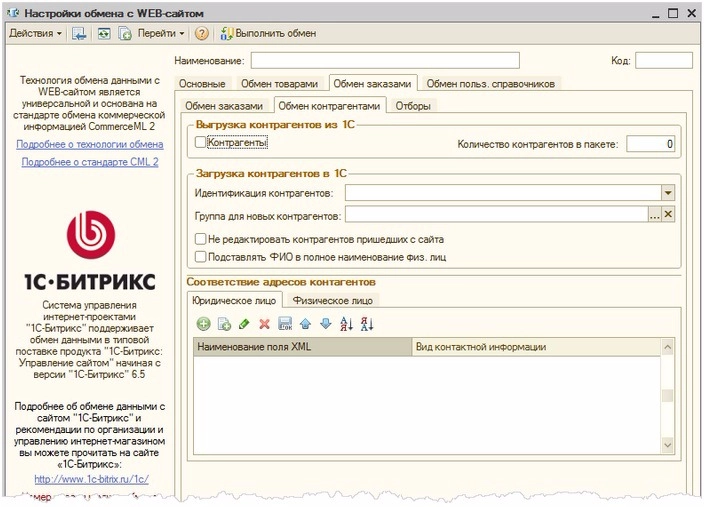Click the find-in-list toolbar icon
The height and width of the screenshot is (507, 704).
pyautogui.click(x=79, y=33)
